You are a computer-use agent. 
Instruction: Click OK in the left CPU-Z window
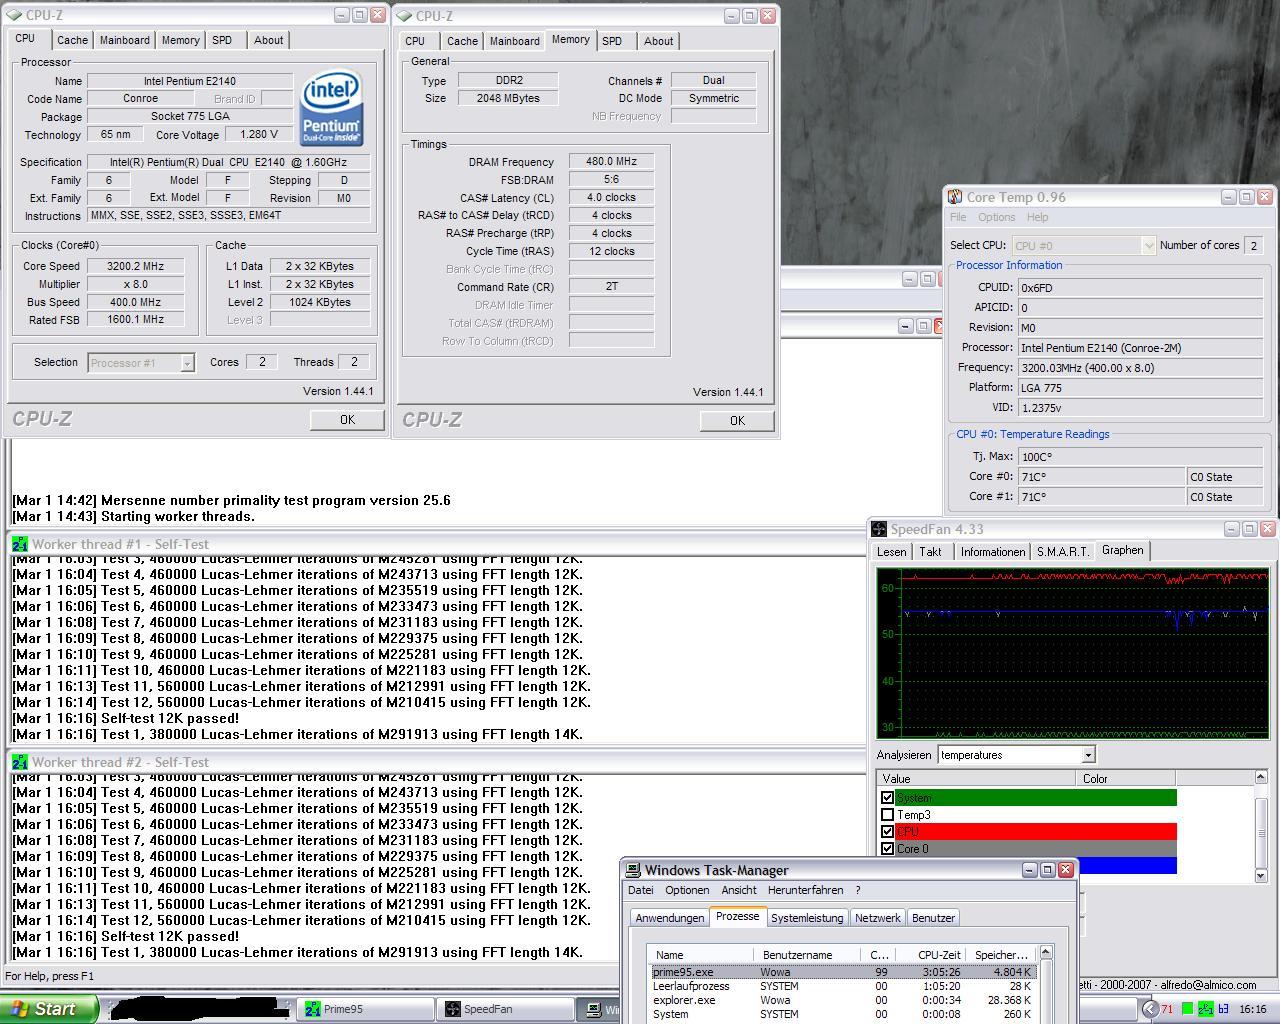347,420
